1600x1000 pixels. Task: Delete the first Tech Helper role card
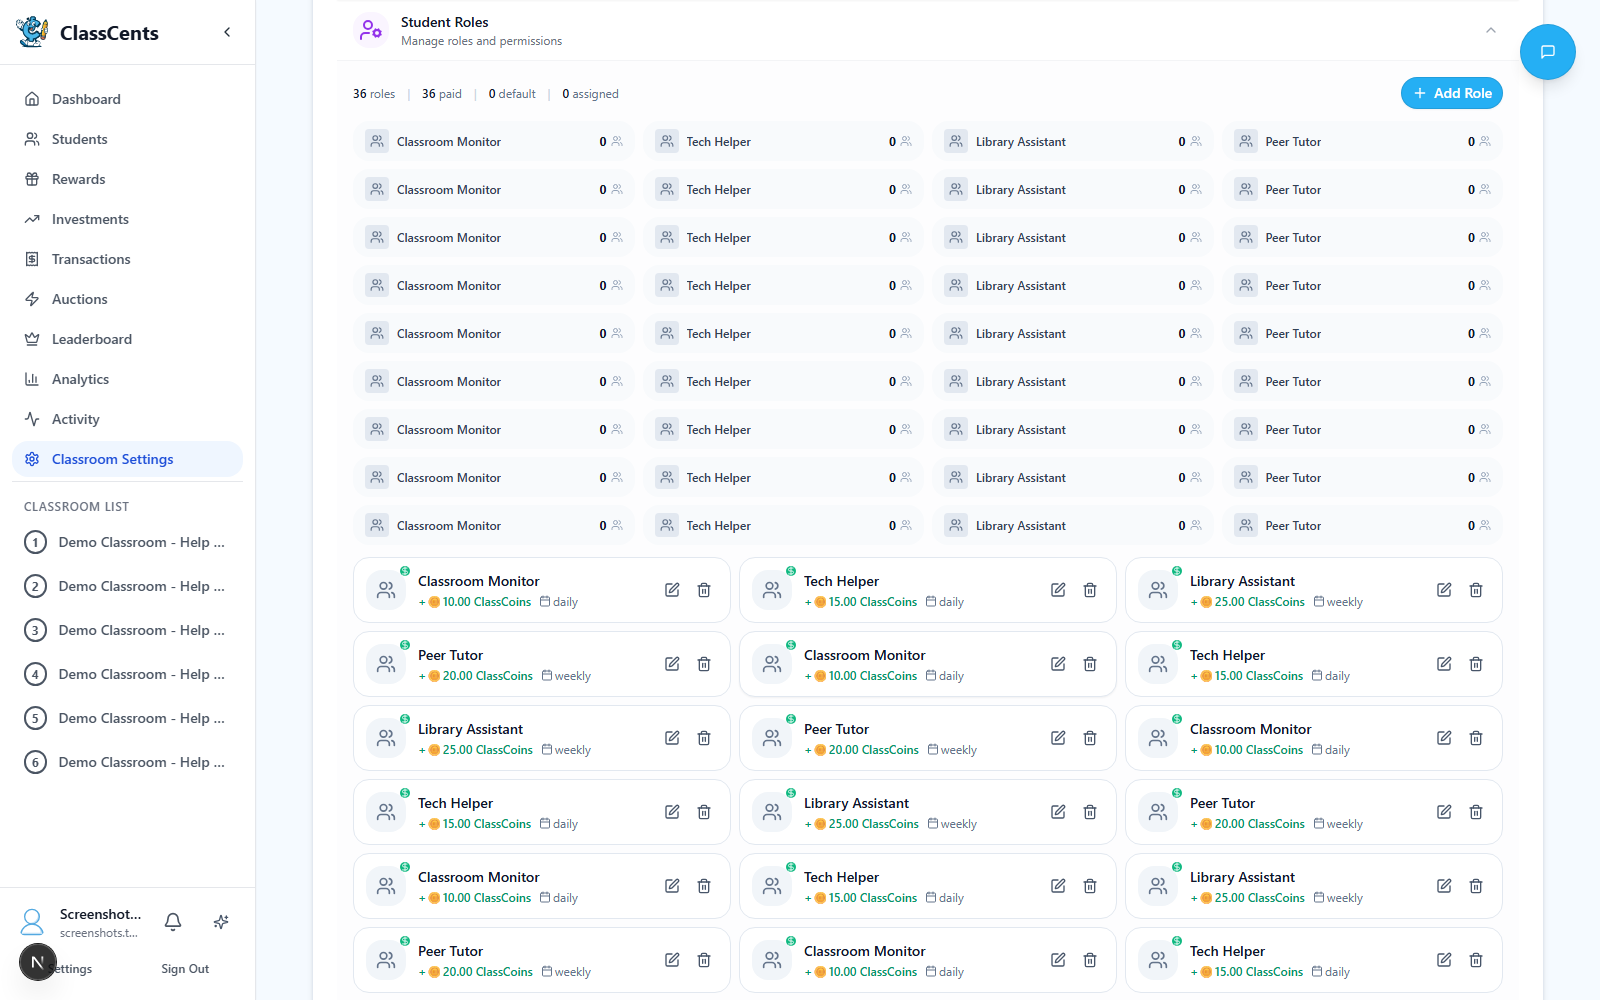pos(1090,590)
